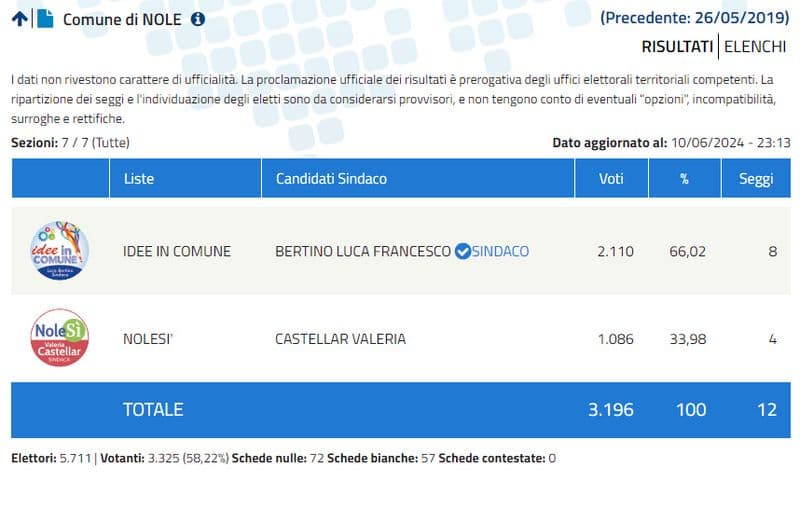Click the Voti column header
Viewport: 800px width, 508px height.
[610, 178]
